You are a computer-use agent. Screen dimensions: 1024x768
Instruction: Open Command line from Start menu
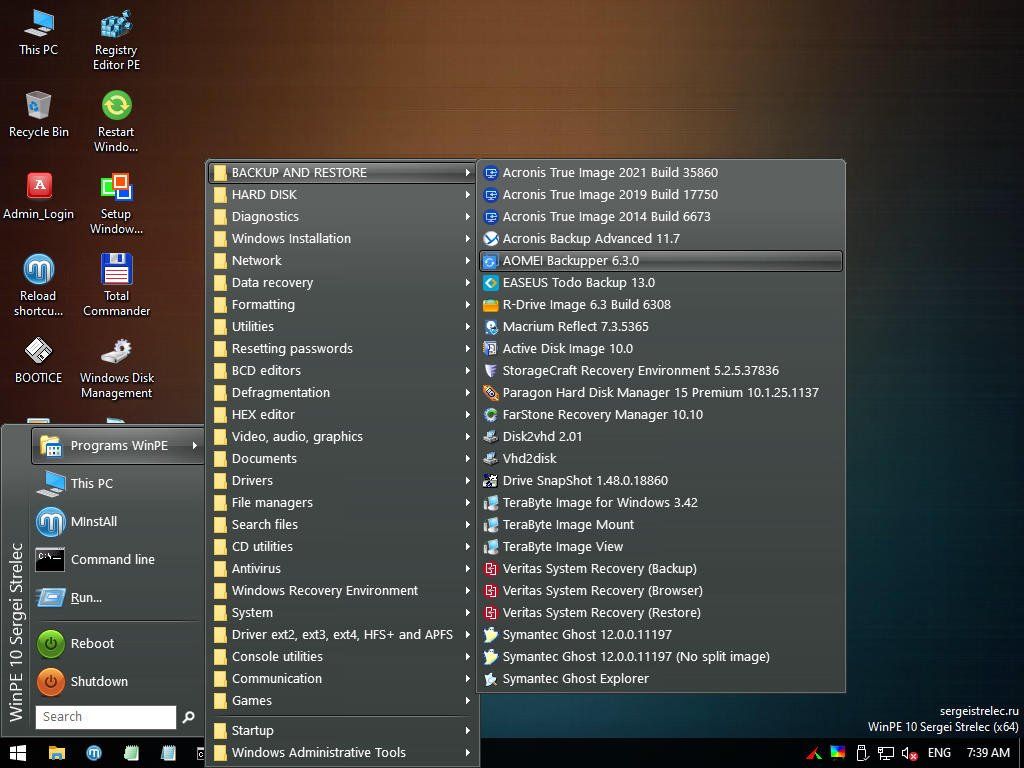coord(118,560)
